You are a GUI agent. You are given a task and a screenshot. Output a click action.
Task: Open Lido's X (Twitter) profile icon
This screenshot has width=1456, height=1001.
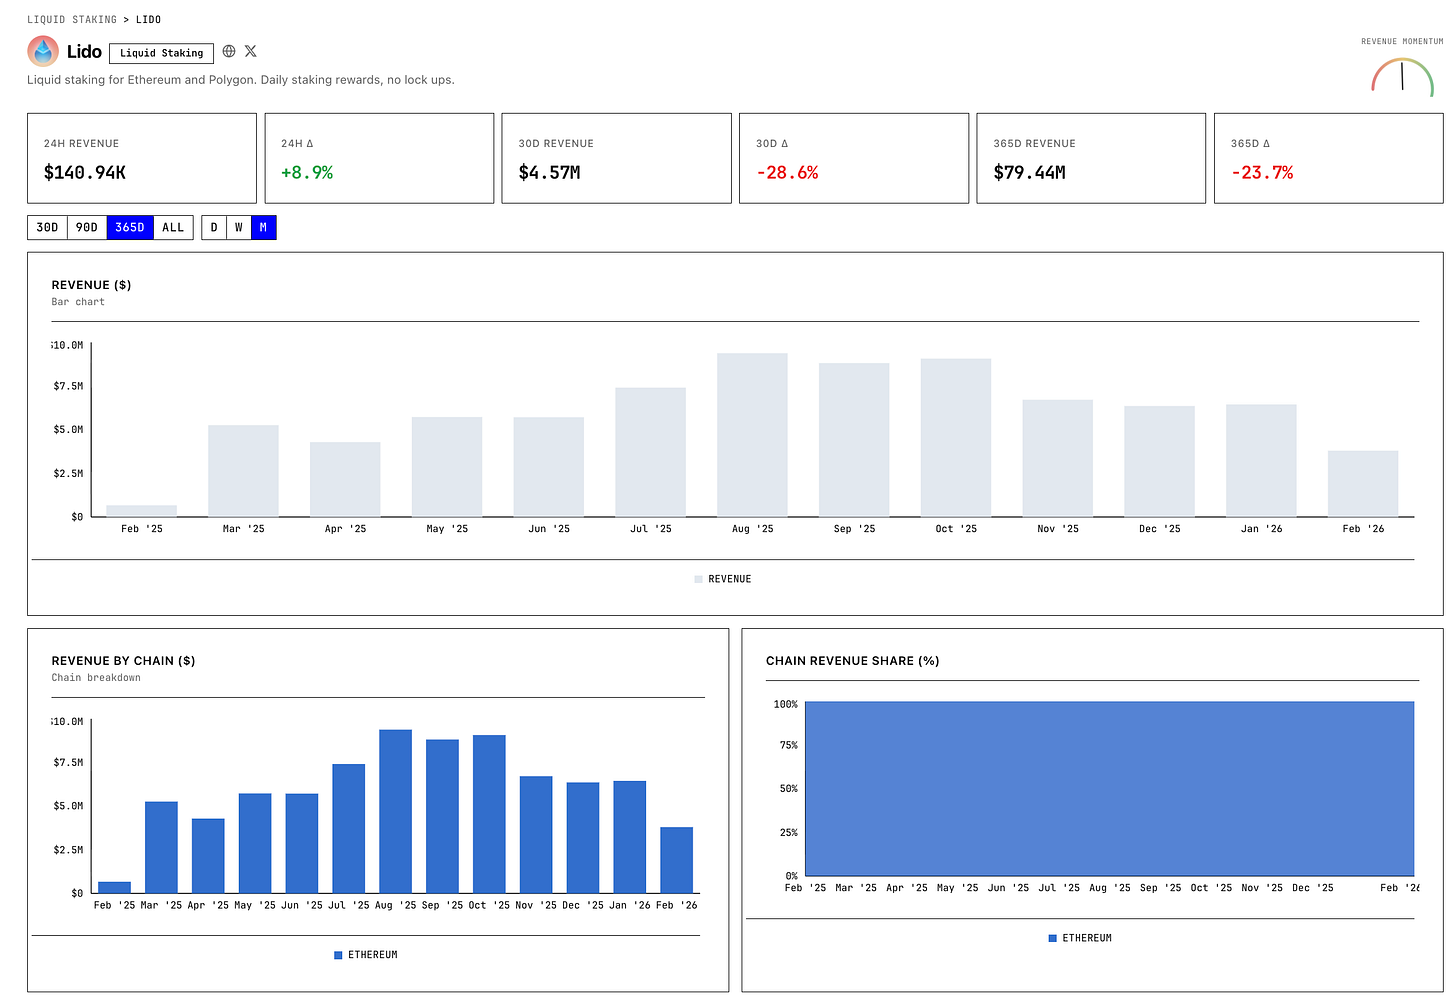click(x=251, y=51)
